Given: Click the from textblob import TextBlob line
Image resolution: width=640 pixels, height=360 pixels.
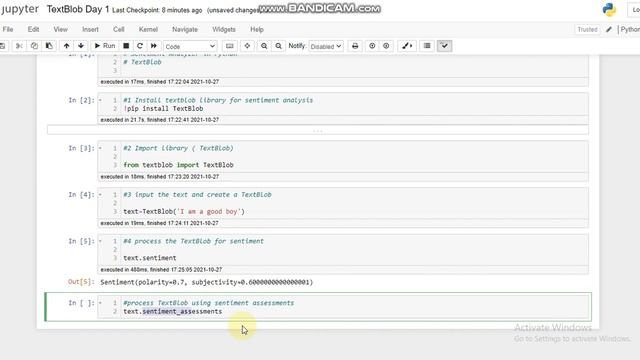Looking at the screenshot, I should 178,165.
